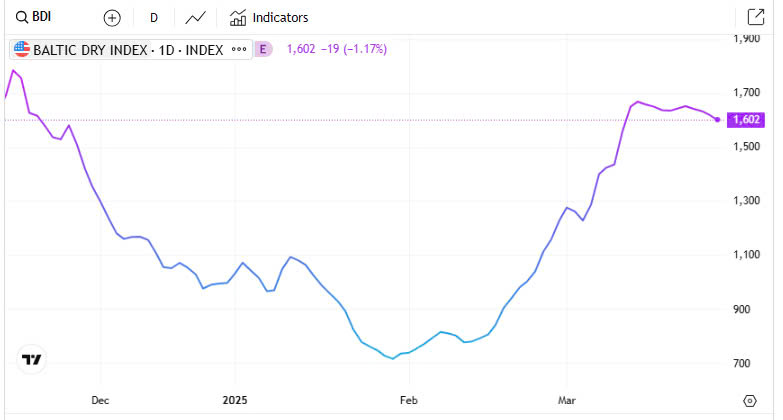Click the Mar label on time axis
Screen dimensions: 783x420
567,400
